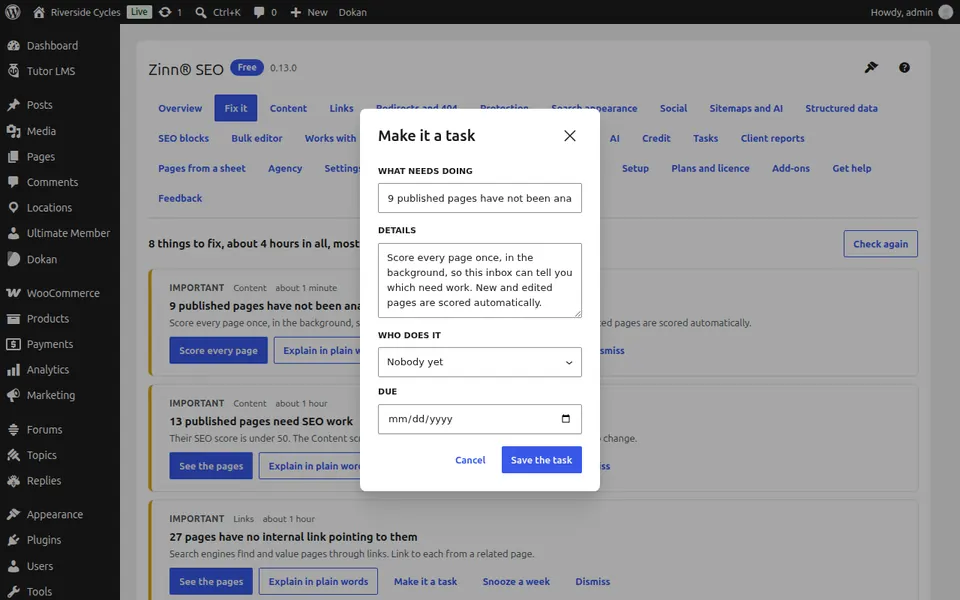Click the WordPress logo in admin bar
The image size is (960, 600).
tap(13, 12)
